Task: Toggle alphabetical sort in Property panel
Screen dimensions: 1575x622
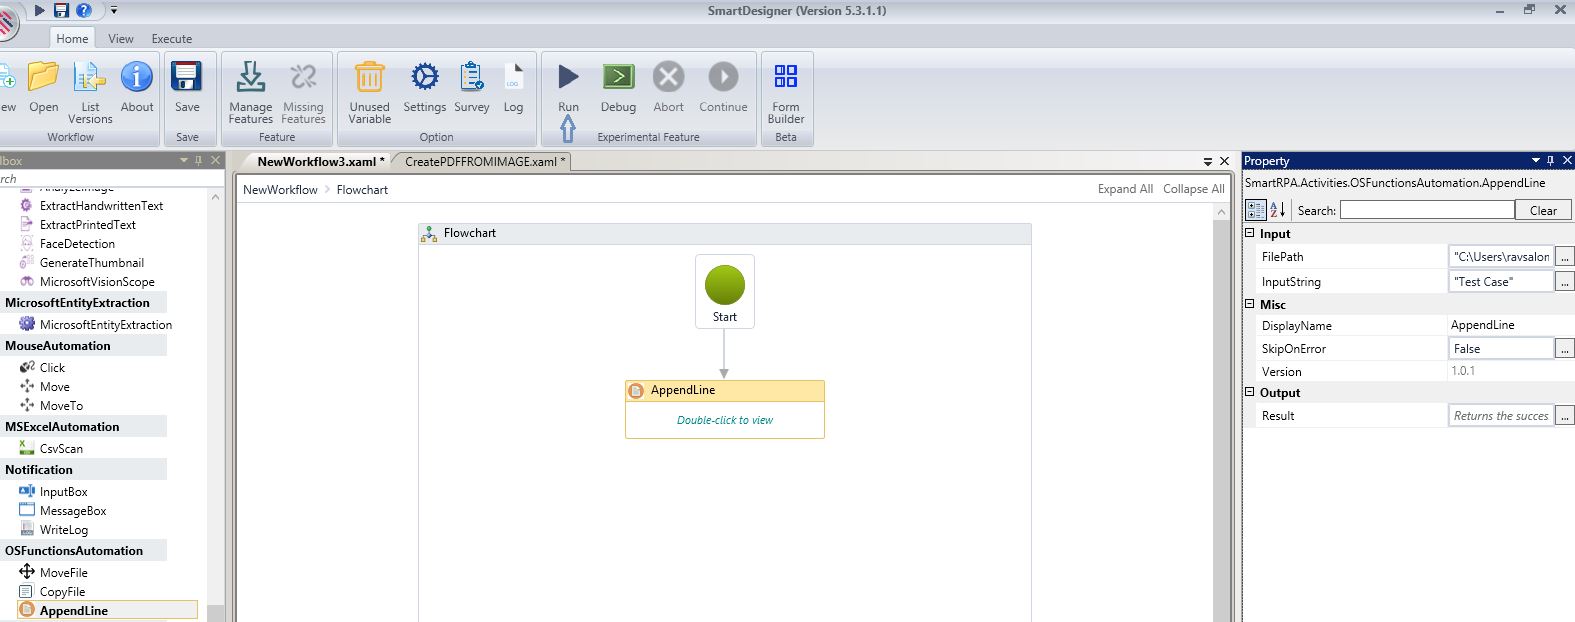Action: pos(1277,210)
